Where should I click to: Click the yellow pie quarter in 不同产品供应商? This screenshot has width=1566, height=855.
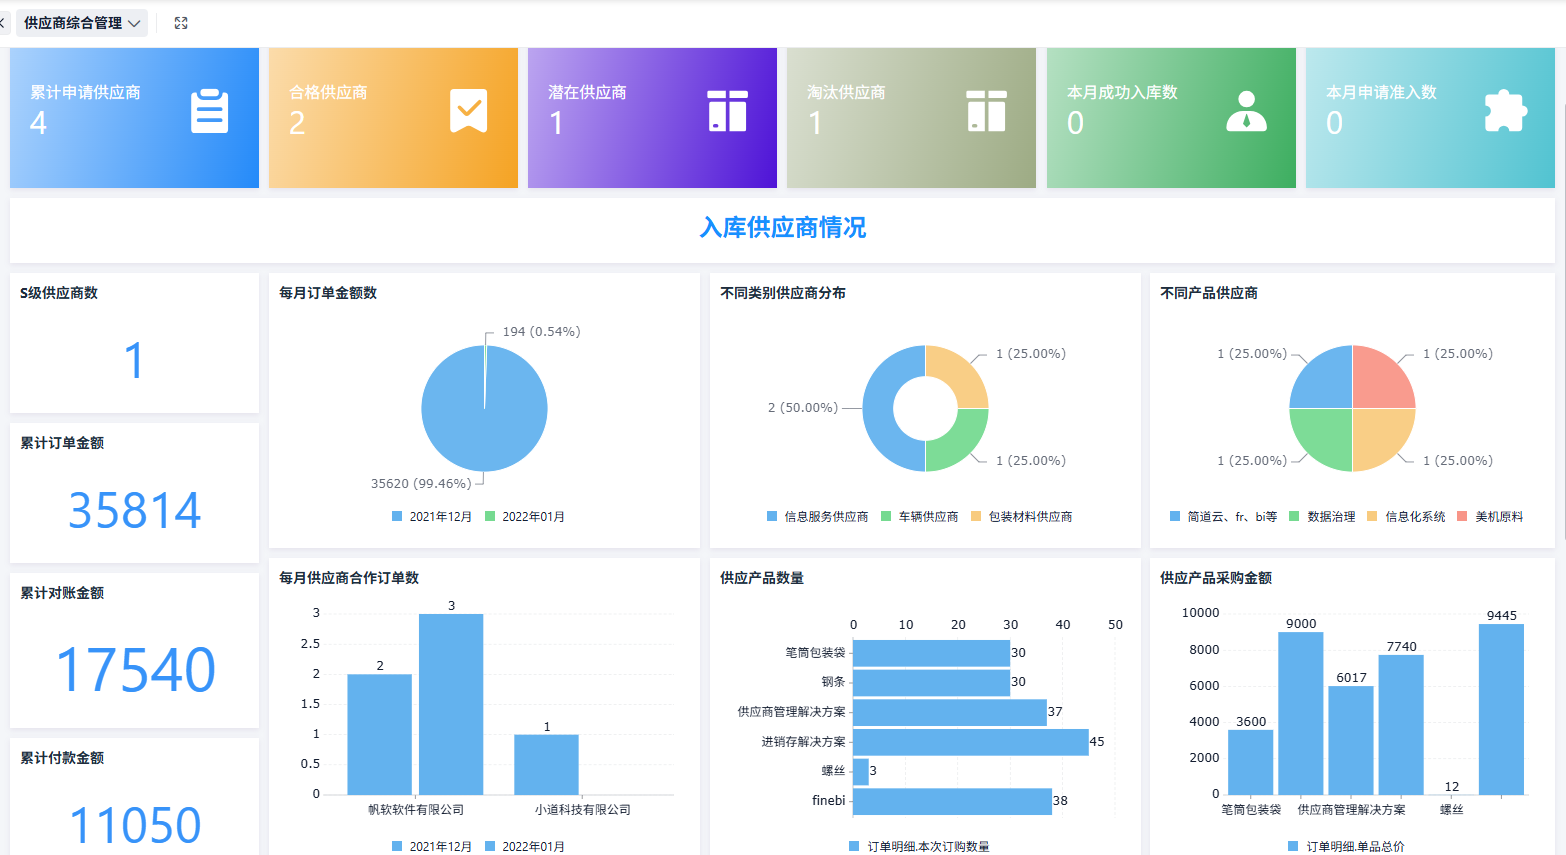[x=1380, y=437]
